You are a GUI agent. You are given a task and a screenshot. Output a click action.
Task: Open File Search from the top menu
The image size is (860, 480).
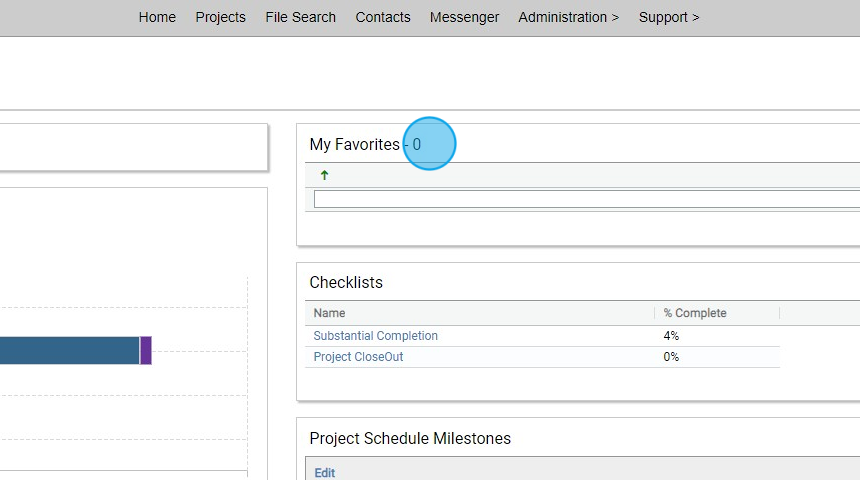[300, 17]
